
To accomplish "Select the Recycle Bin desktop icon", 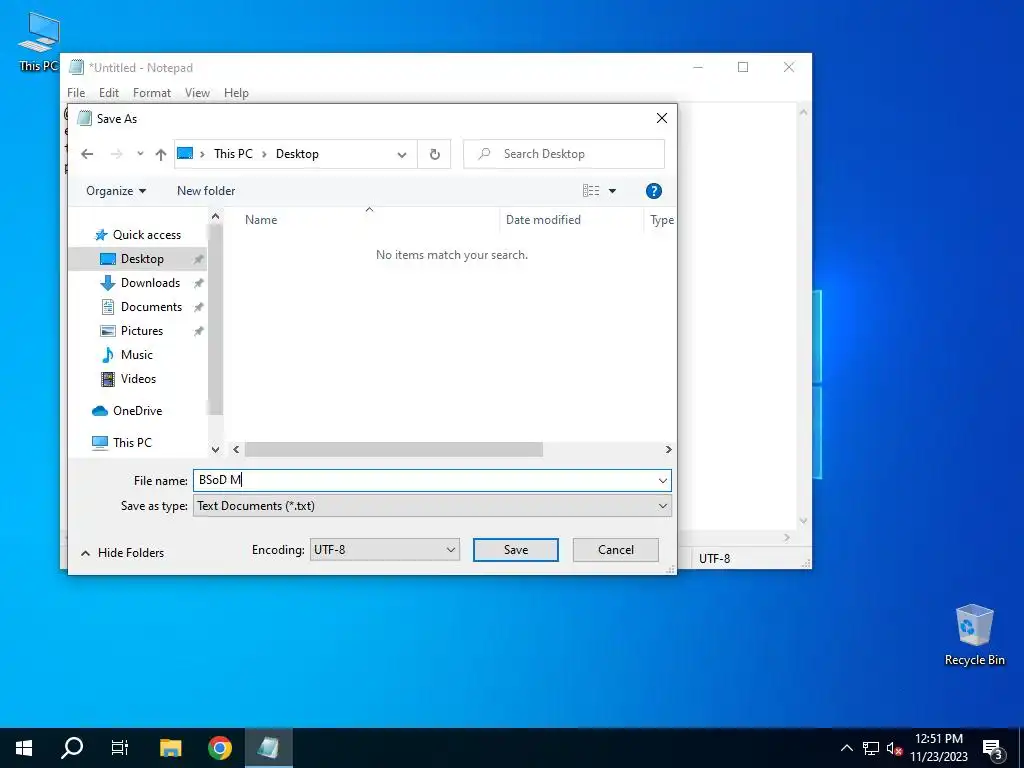I will [x=974, y=635].
